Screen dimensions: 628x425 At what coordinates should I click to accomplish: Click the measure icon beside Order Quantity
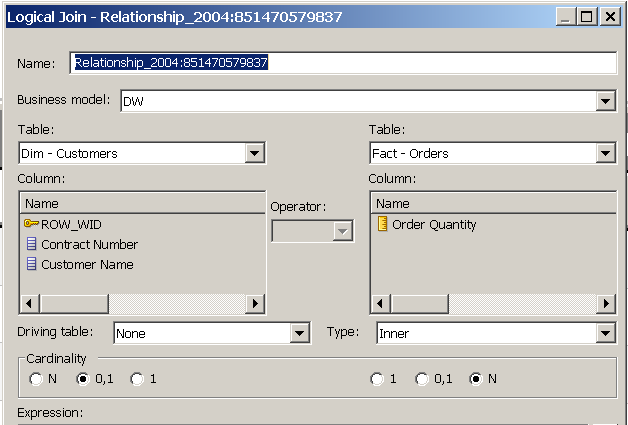tap(382, 224)
